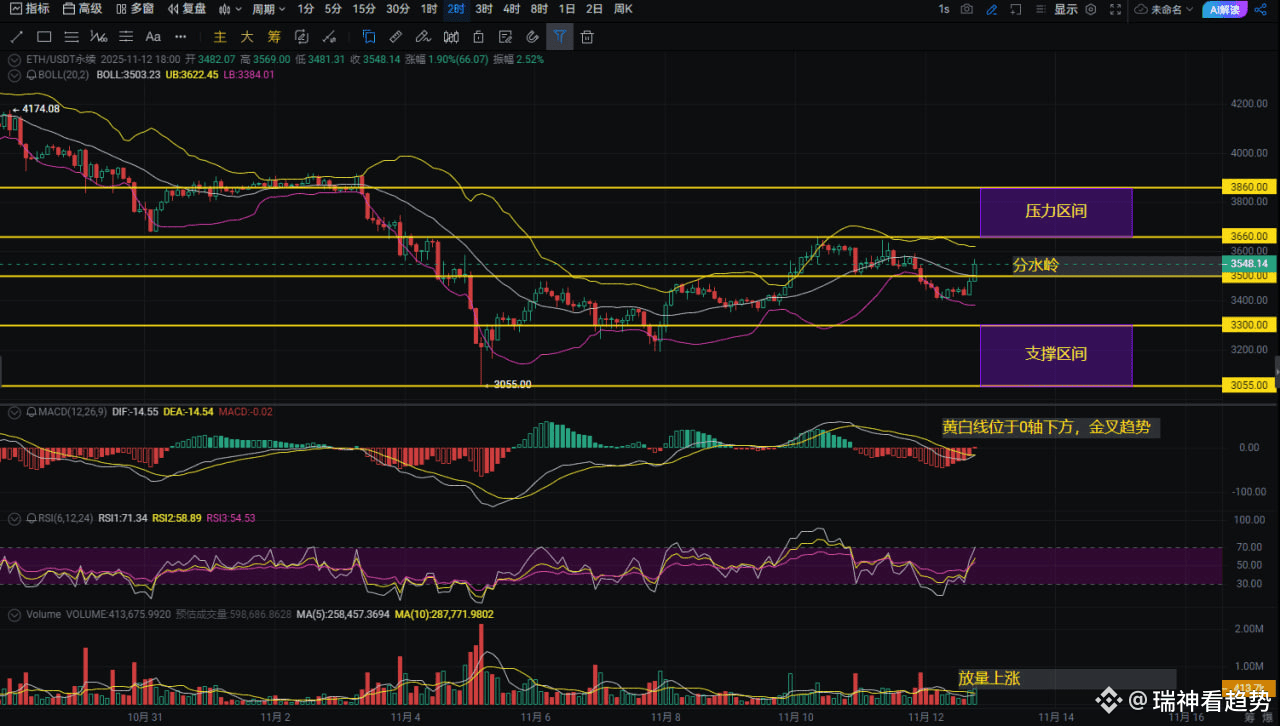
Task: Switch to the 15分 timeframe
Action: coord(364,9)
